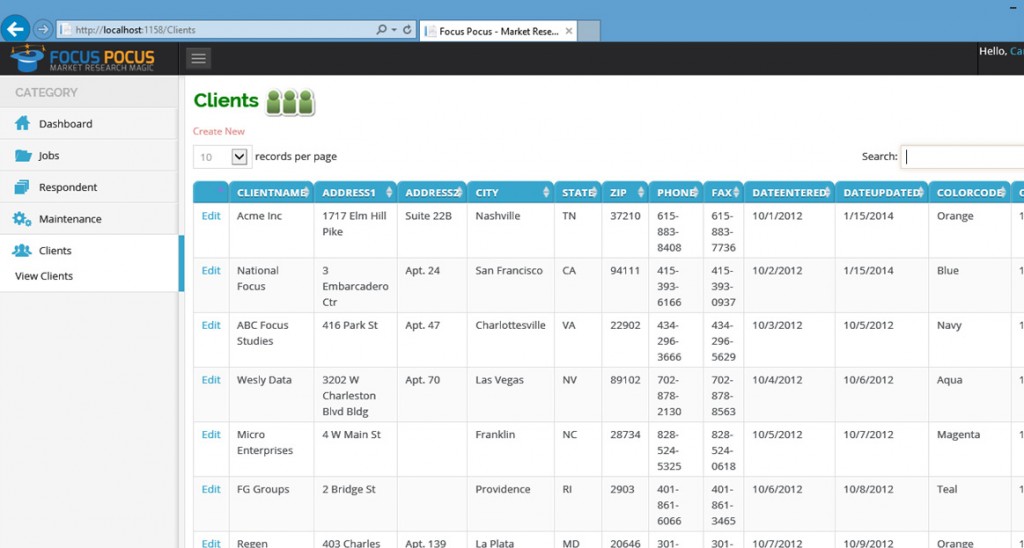Sort table by CITY column
The image size is (1024, 548).
[x=510, y=192]
